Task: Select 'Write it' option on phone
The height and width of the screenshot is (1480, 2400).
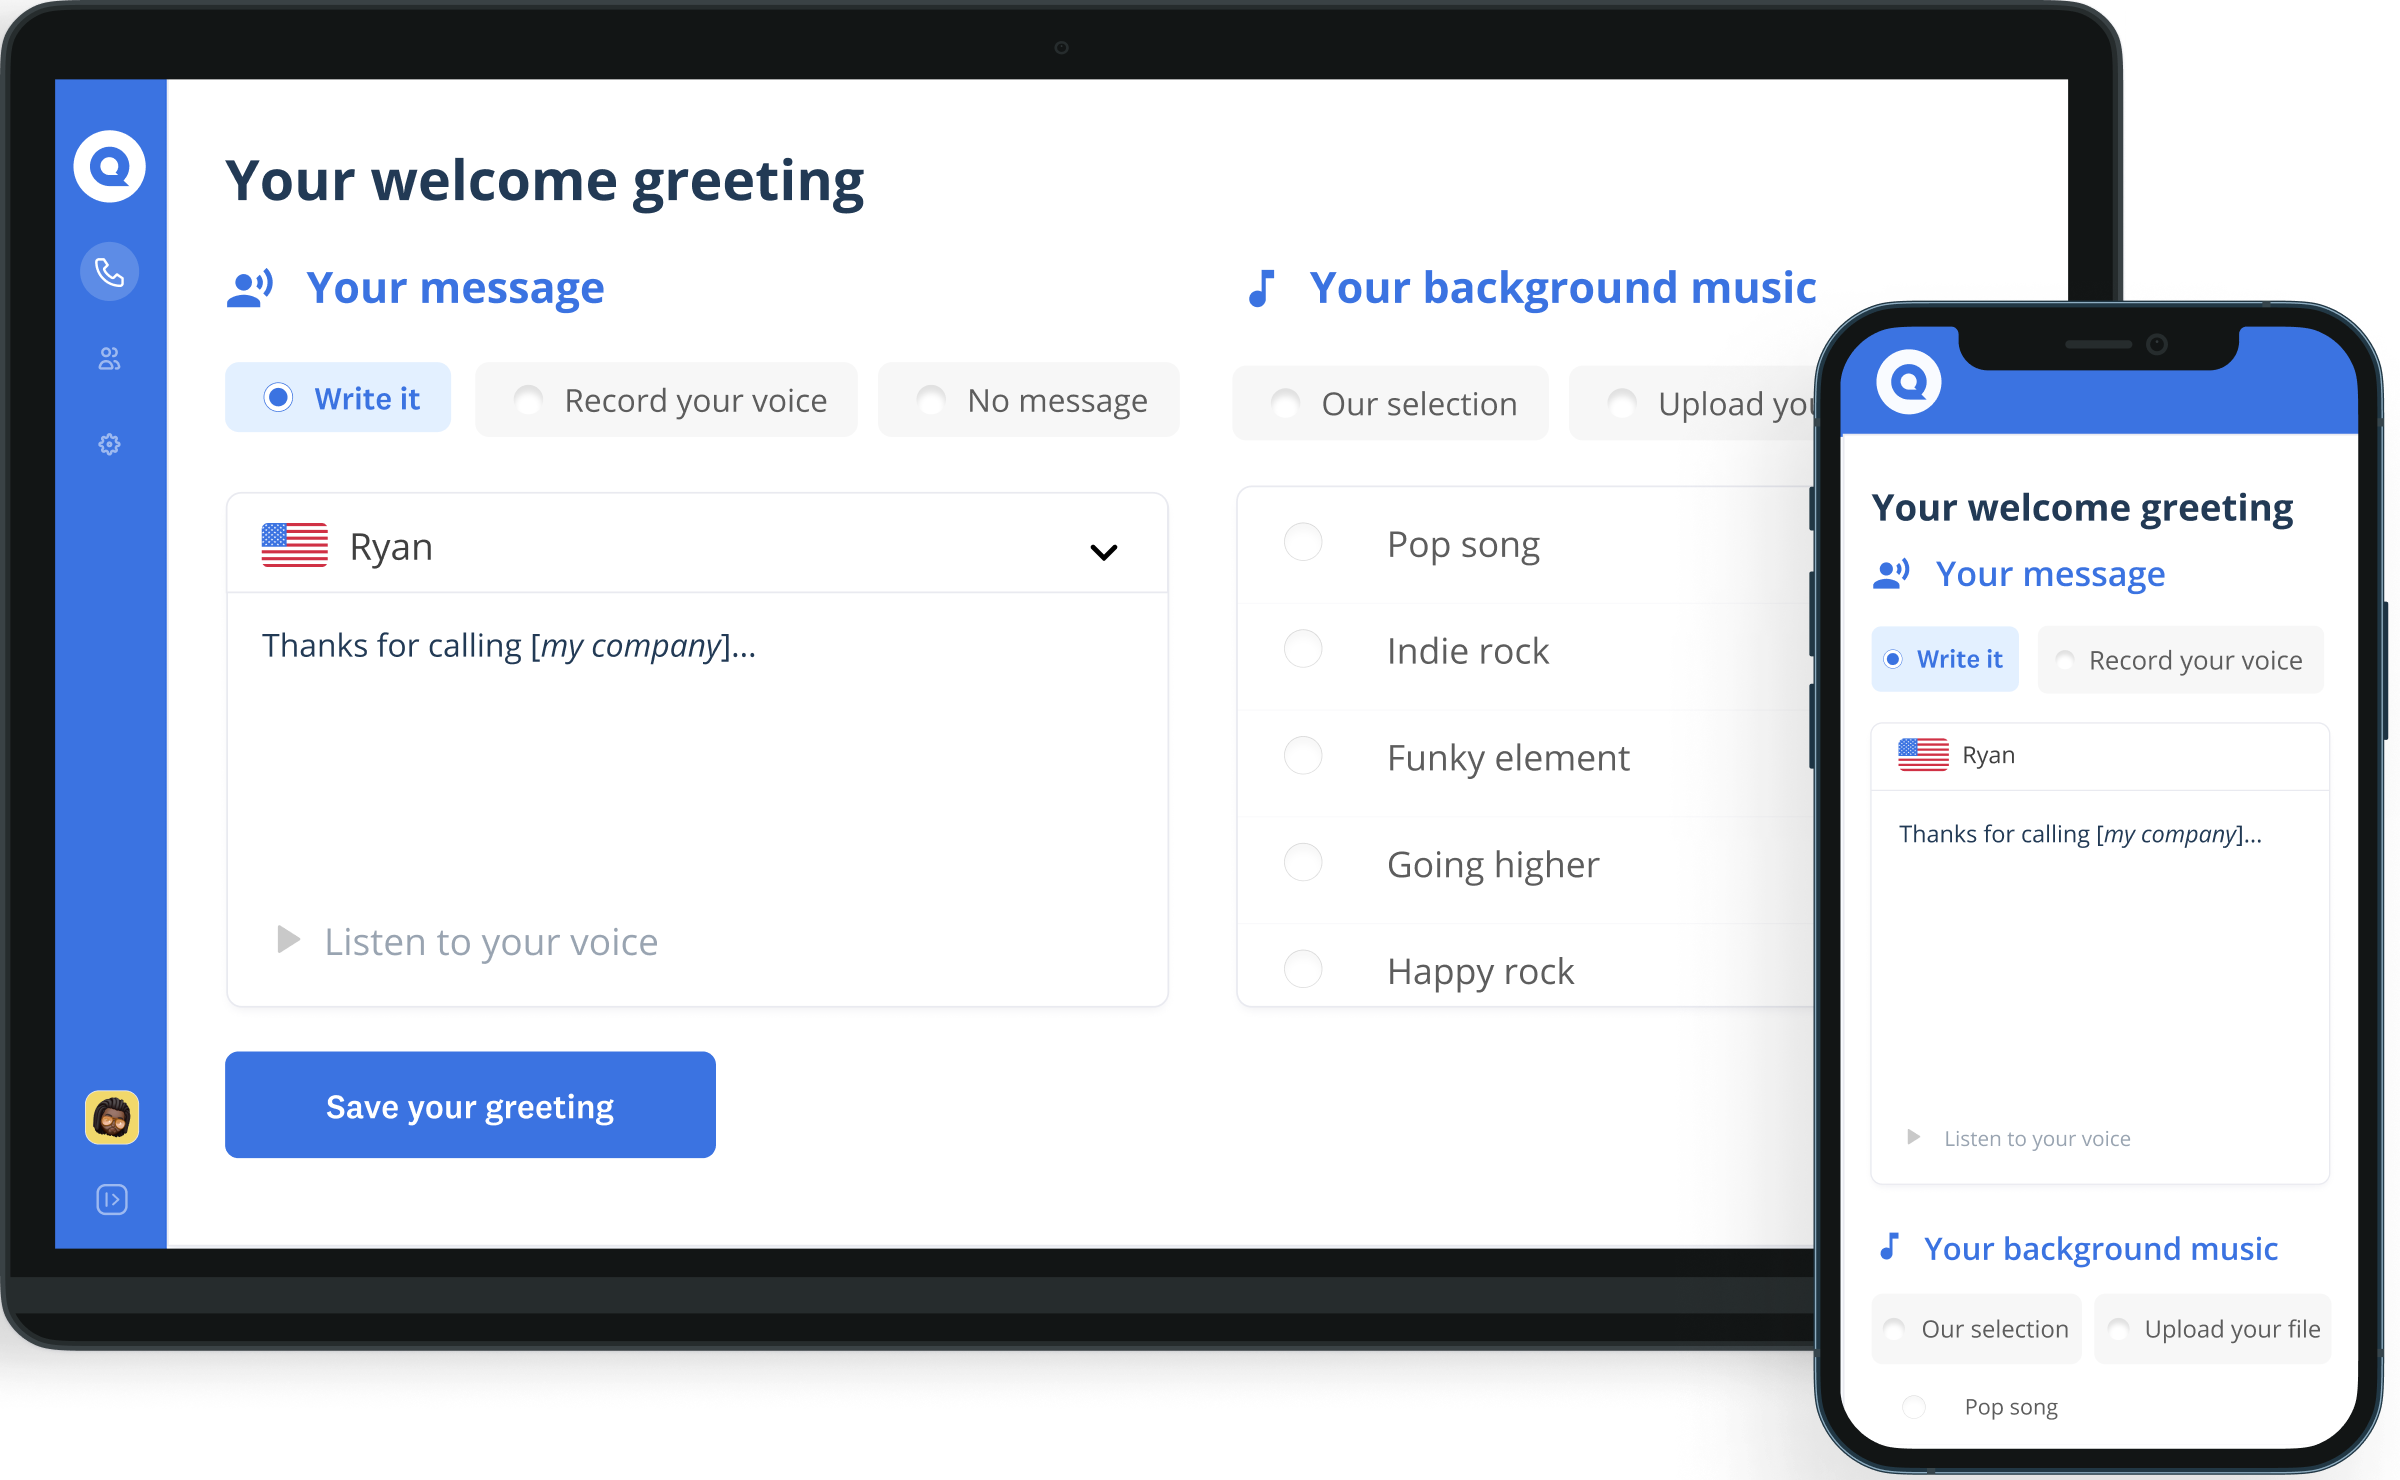Action: coord(1944,660)
